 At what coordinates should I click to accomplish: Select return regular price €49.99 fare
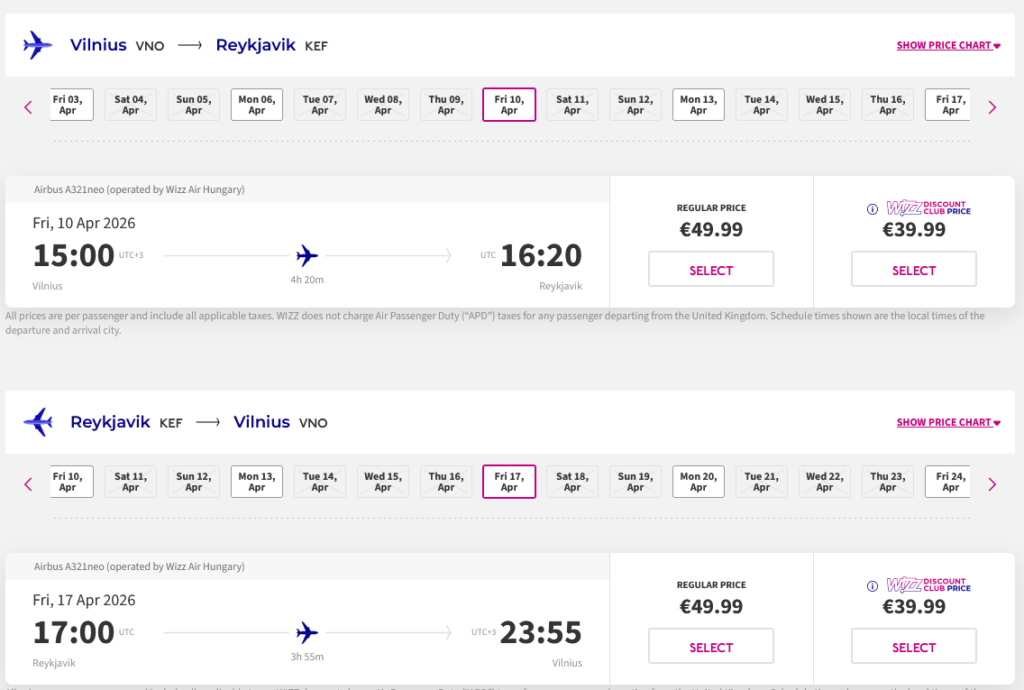(711, 647)
